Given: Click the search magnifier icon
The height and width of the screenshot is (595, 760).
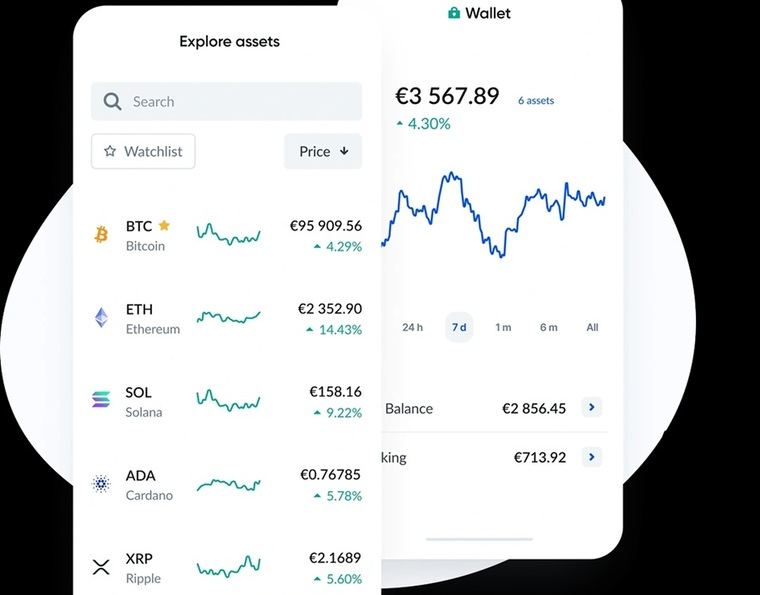Looking at the screenshot, I should tap(112, 101).
